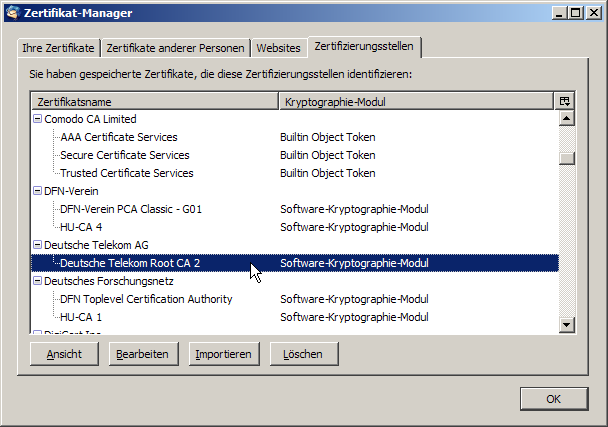Click Importieren to add a certificate

point(224,354)
